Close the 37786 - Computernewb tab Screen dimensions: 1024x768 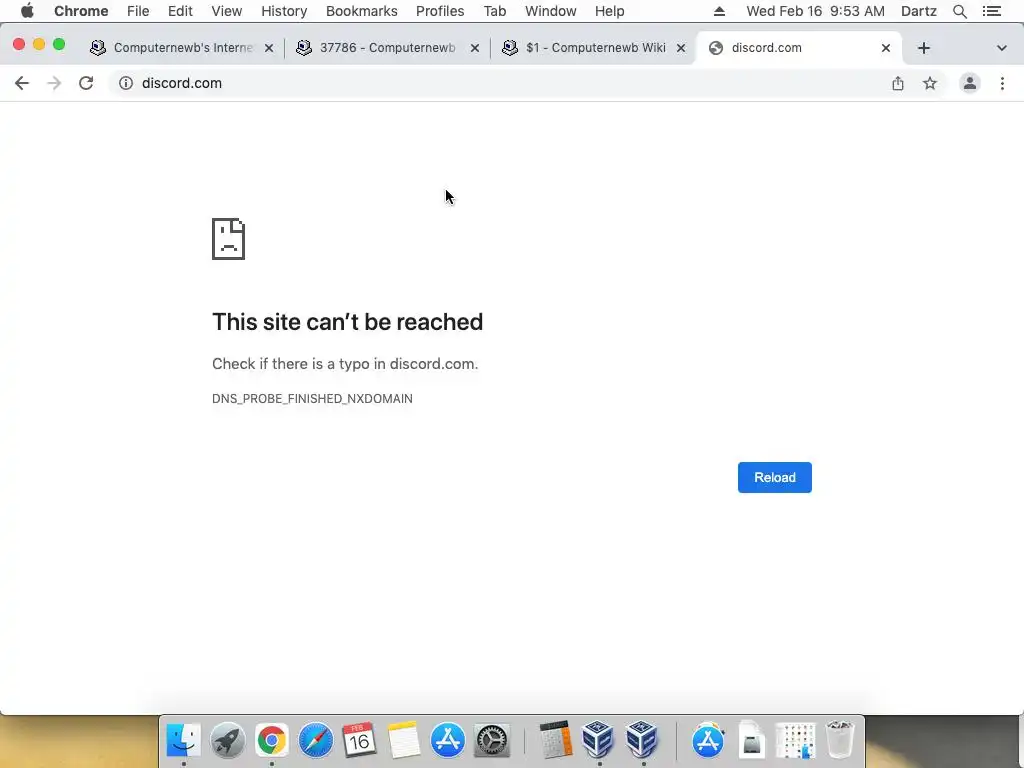475,48
